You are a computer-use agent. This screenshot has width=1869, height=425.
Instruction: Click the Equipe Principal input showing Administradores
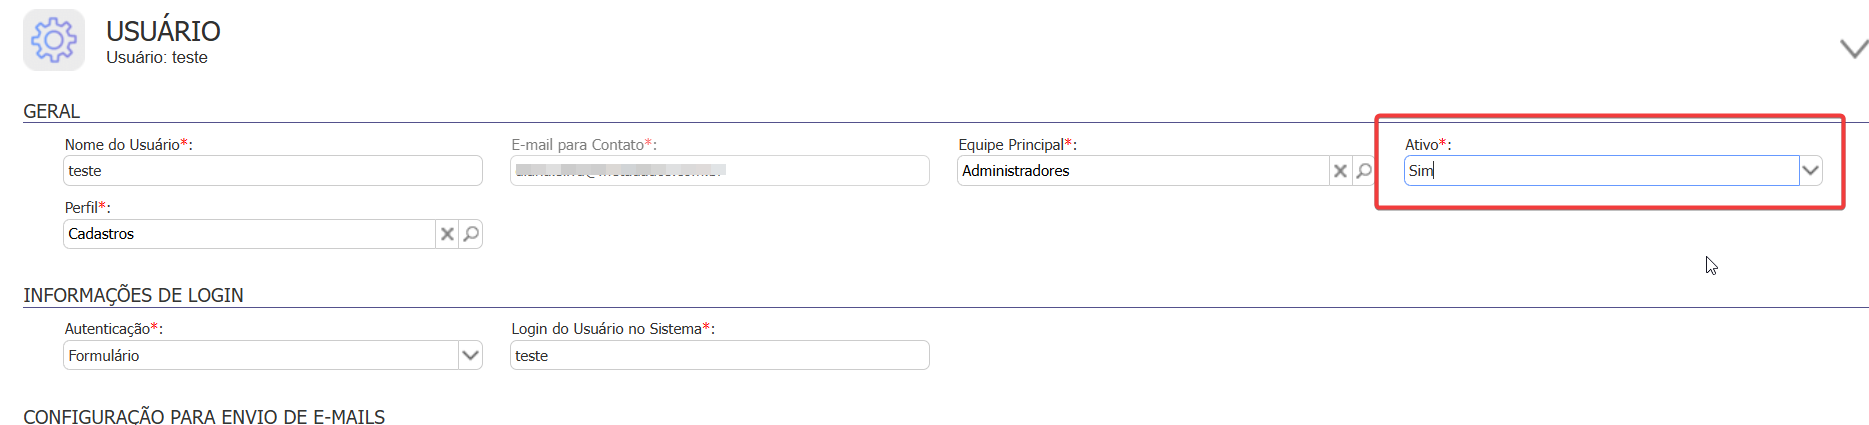click(x=1142, y=171)
